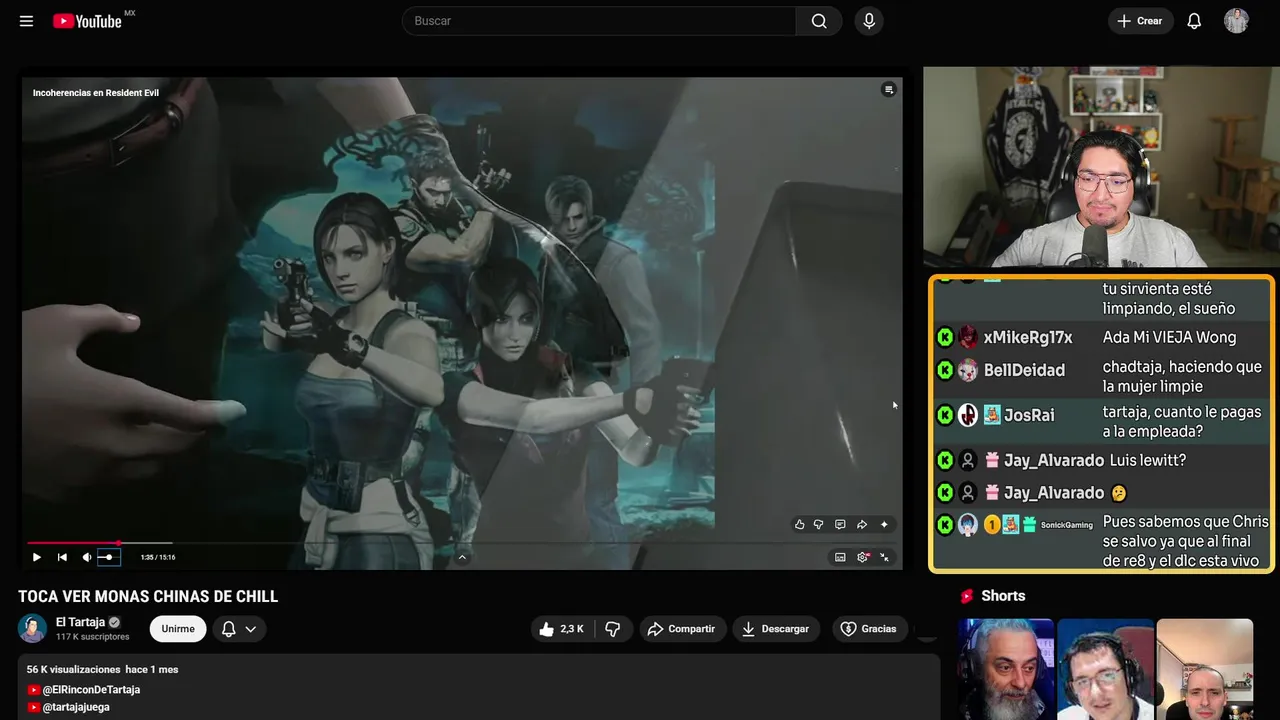Click the Shorts section heading
Viewport: 1280px width, 720px height.
click(1003, 596)
